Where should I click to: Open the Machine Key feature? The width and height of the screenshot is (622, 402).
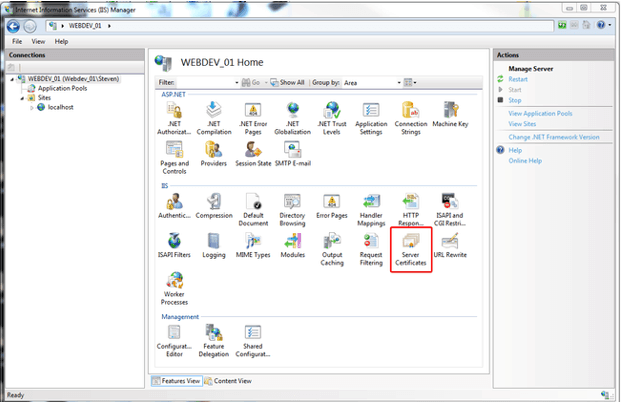[x=450, y=114]
